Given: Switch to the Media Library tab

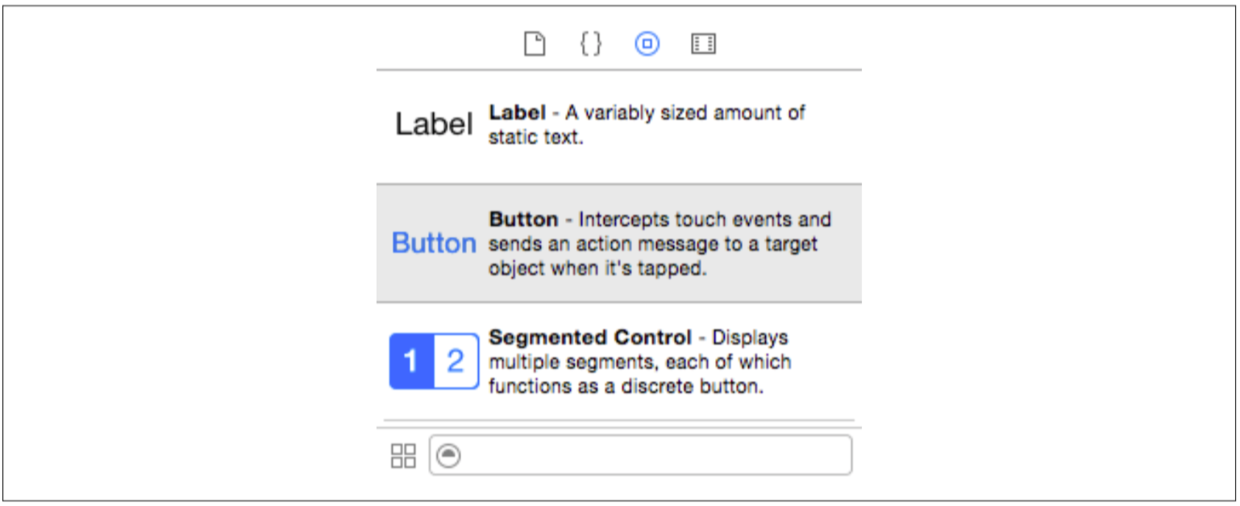Looking at the screenshot, I should 704,44.
